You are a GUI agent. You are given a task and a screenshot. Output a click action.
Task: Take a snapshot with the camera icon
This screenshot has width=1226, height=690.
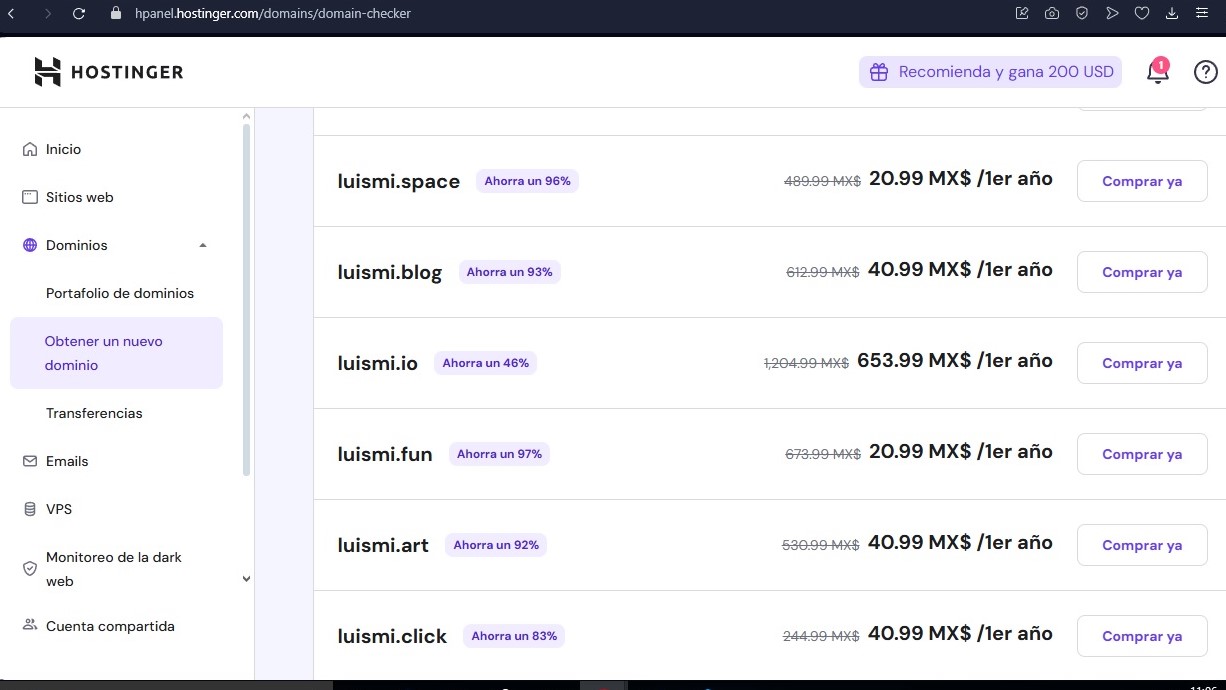[1051, 14]
